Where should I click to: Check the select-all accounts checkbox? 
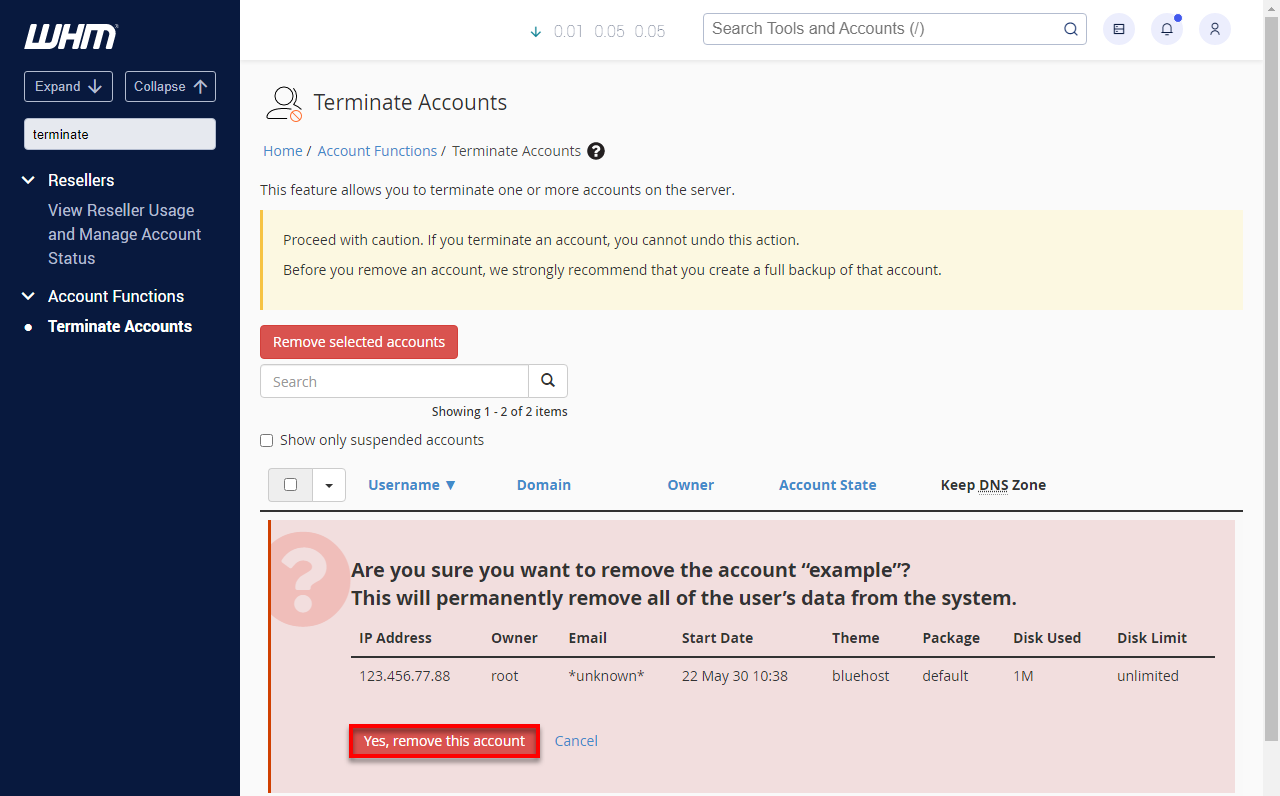click(x=291, y=485)
